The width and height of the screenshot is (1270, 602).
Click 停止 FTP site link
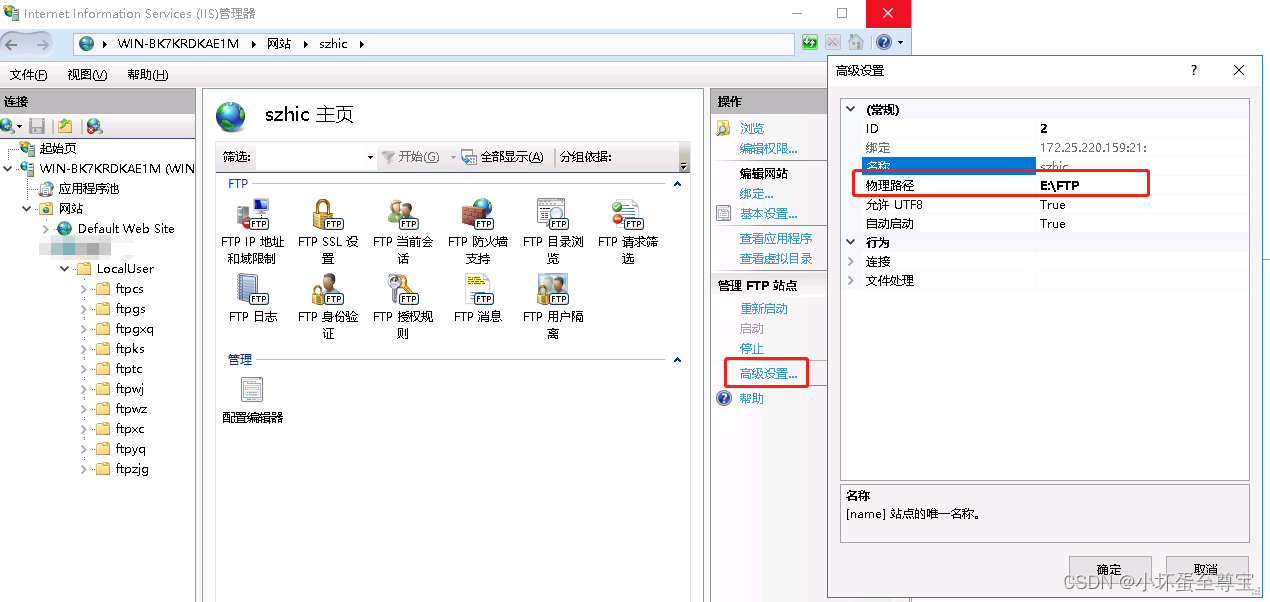coord(752,348)
